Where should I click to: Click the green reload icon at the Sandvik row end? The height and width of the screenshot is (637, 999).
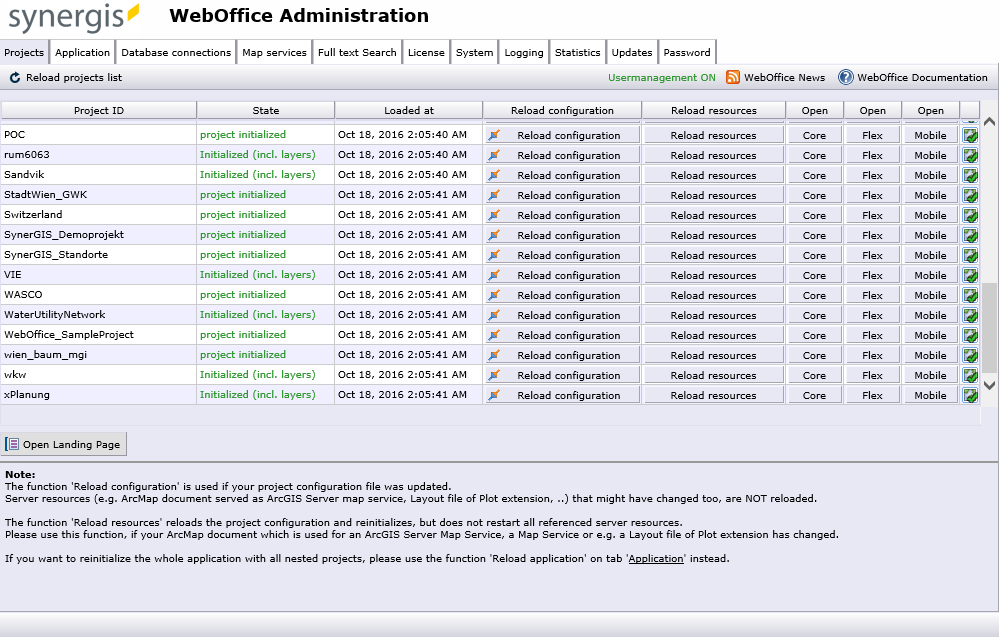coord(968,174)
